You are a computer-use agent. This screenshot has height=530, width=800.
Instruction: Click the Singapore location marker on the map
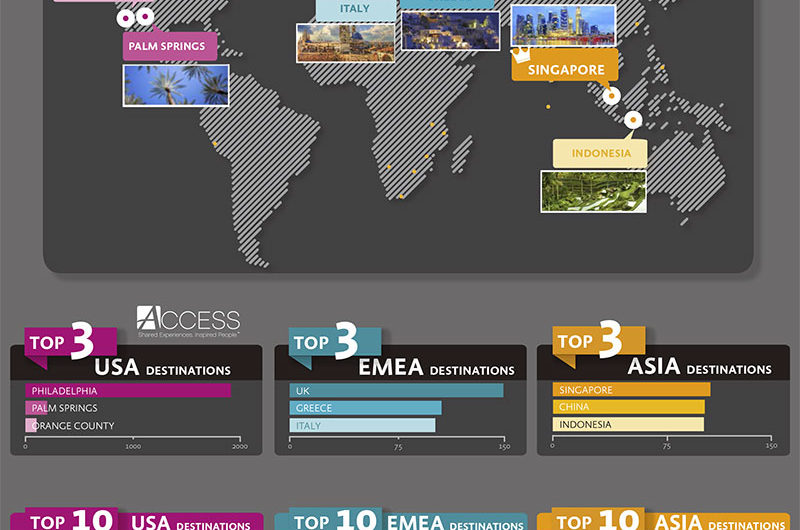click(611, 96)
